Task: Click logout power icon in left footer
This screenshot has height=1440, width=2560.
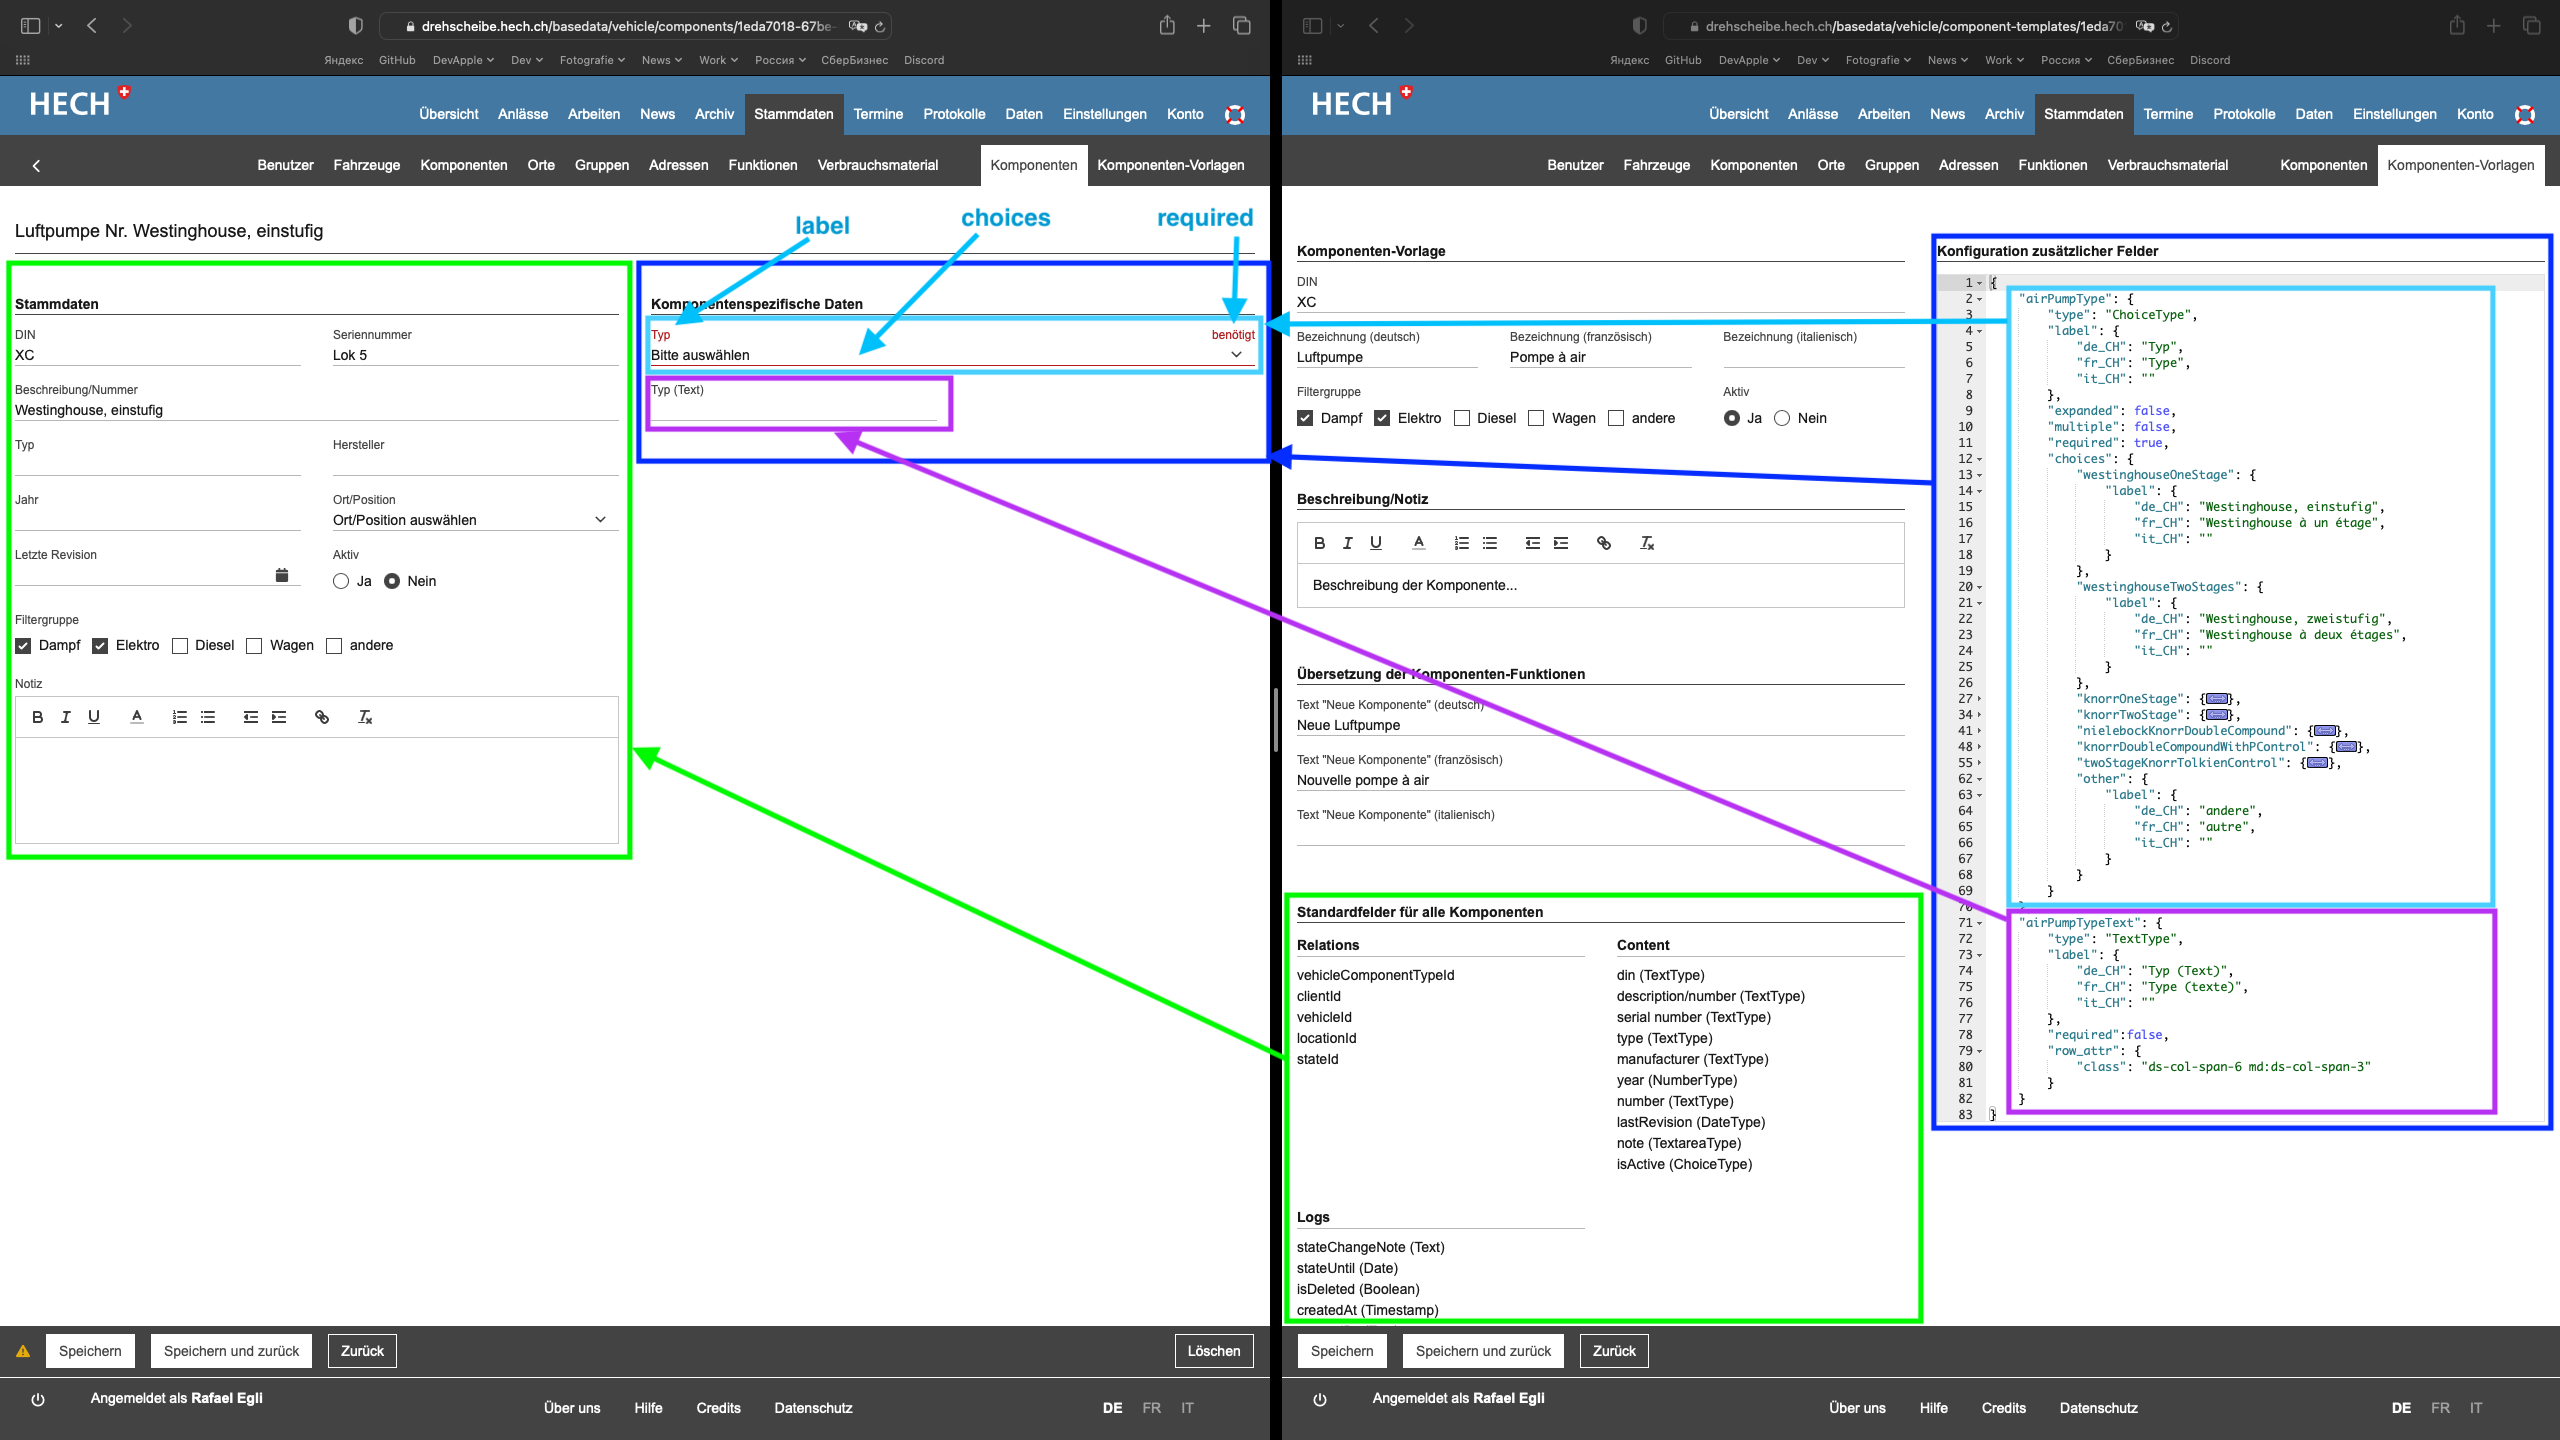Action: (38, 1399)
